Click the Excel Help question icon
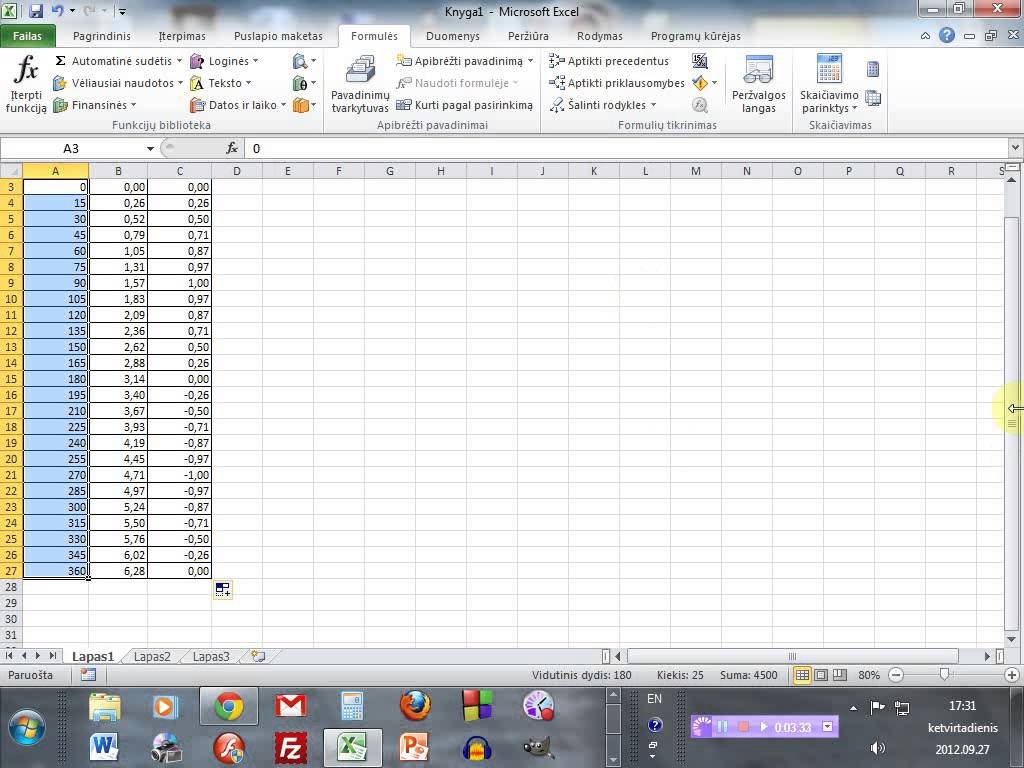 point(946,36)
